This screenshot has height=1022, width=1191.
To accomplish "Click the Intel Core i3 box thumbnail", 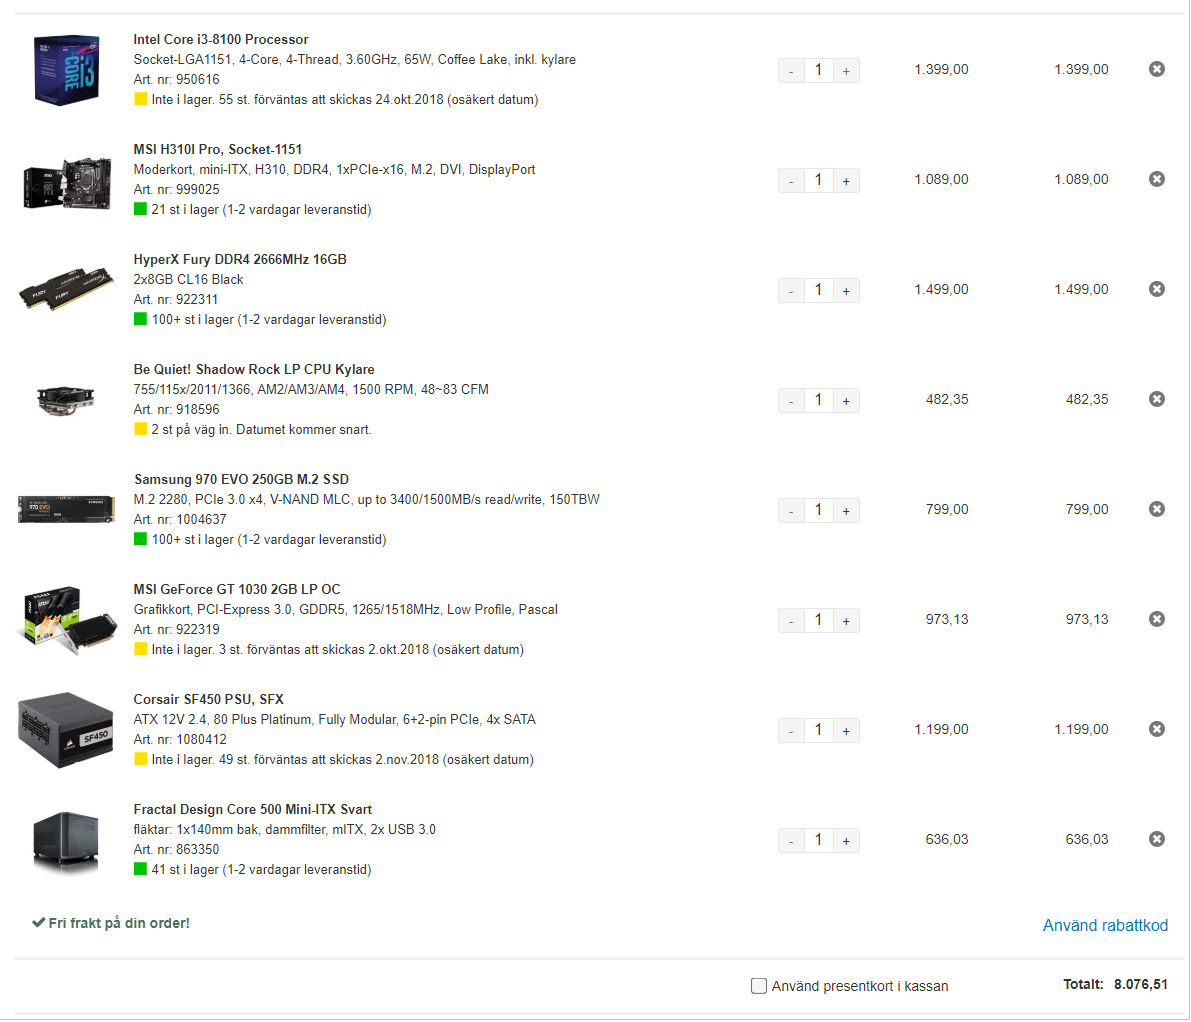I will (67, 69).
